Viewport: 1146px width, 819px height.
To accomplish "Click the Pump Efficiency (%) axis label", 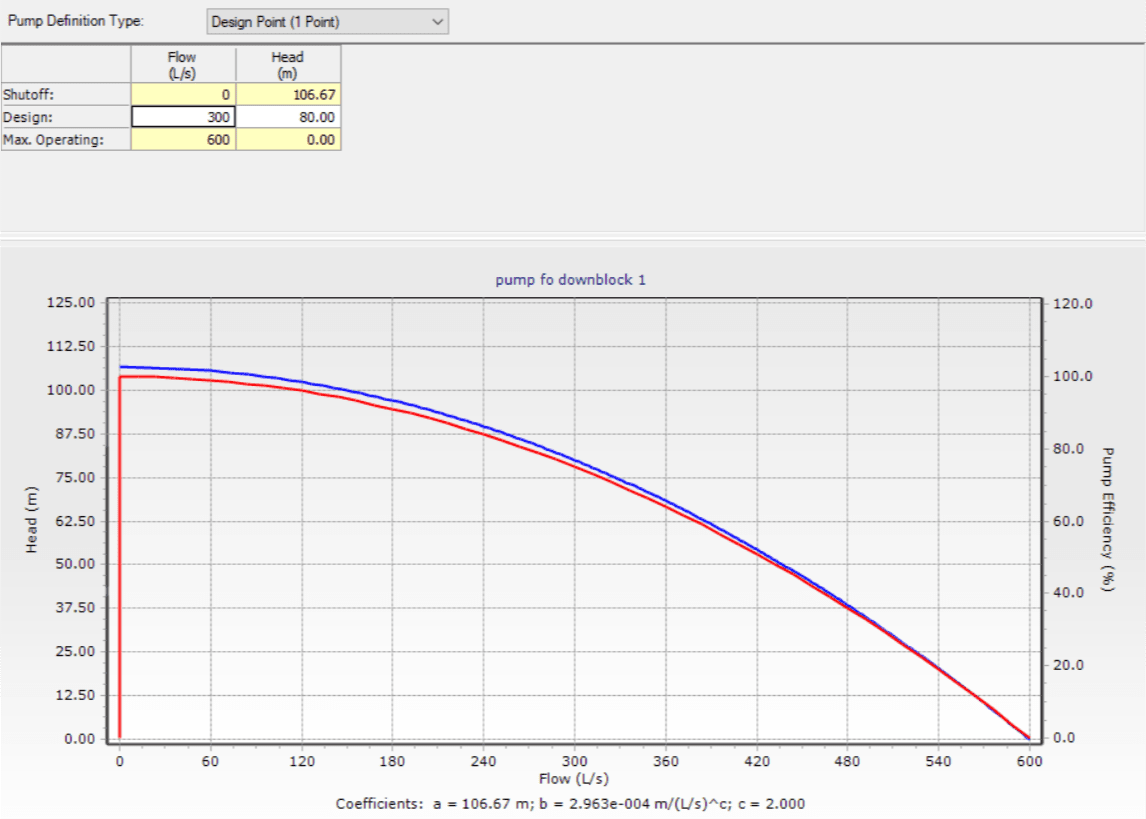I will coord(1108,519).
